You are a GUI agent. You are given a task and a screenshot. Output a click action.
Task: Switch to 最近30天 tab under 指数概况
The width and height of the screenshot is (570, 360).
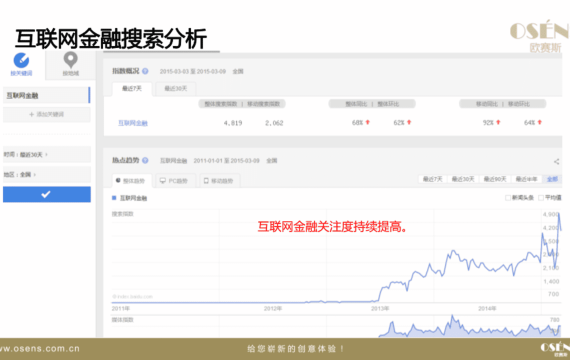(x=176, y=88)
